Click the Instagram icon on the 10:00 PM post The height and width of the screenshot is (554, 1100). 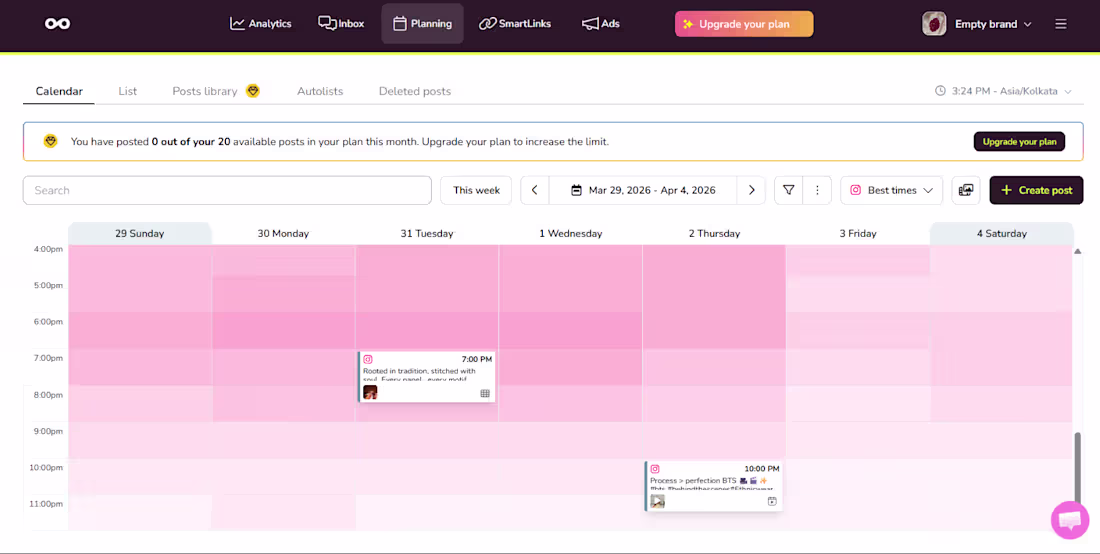point(655,468)
